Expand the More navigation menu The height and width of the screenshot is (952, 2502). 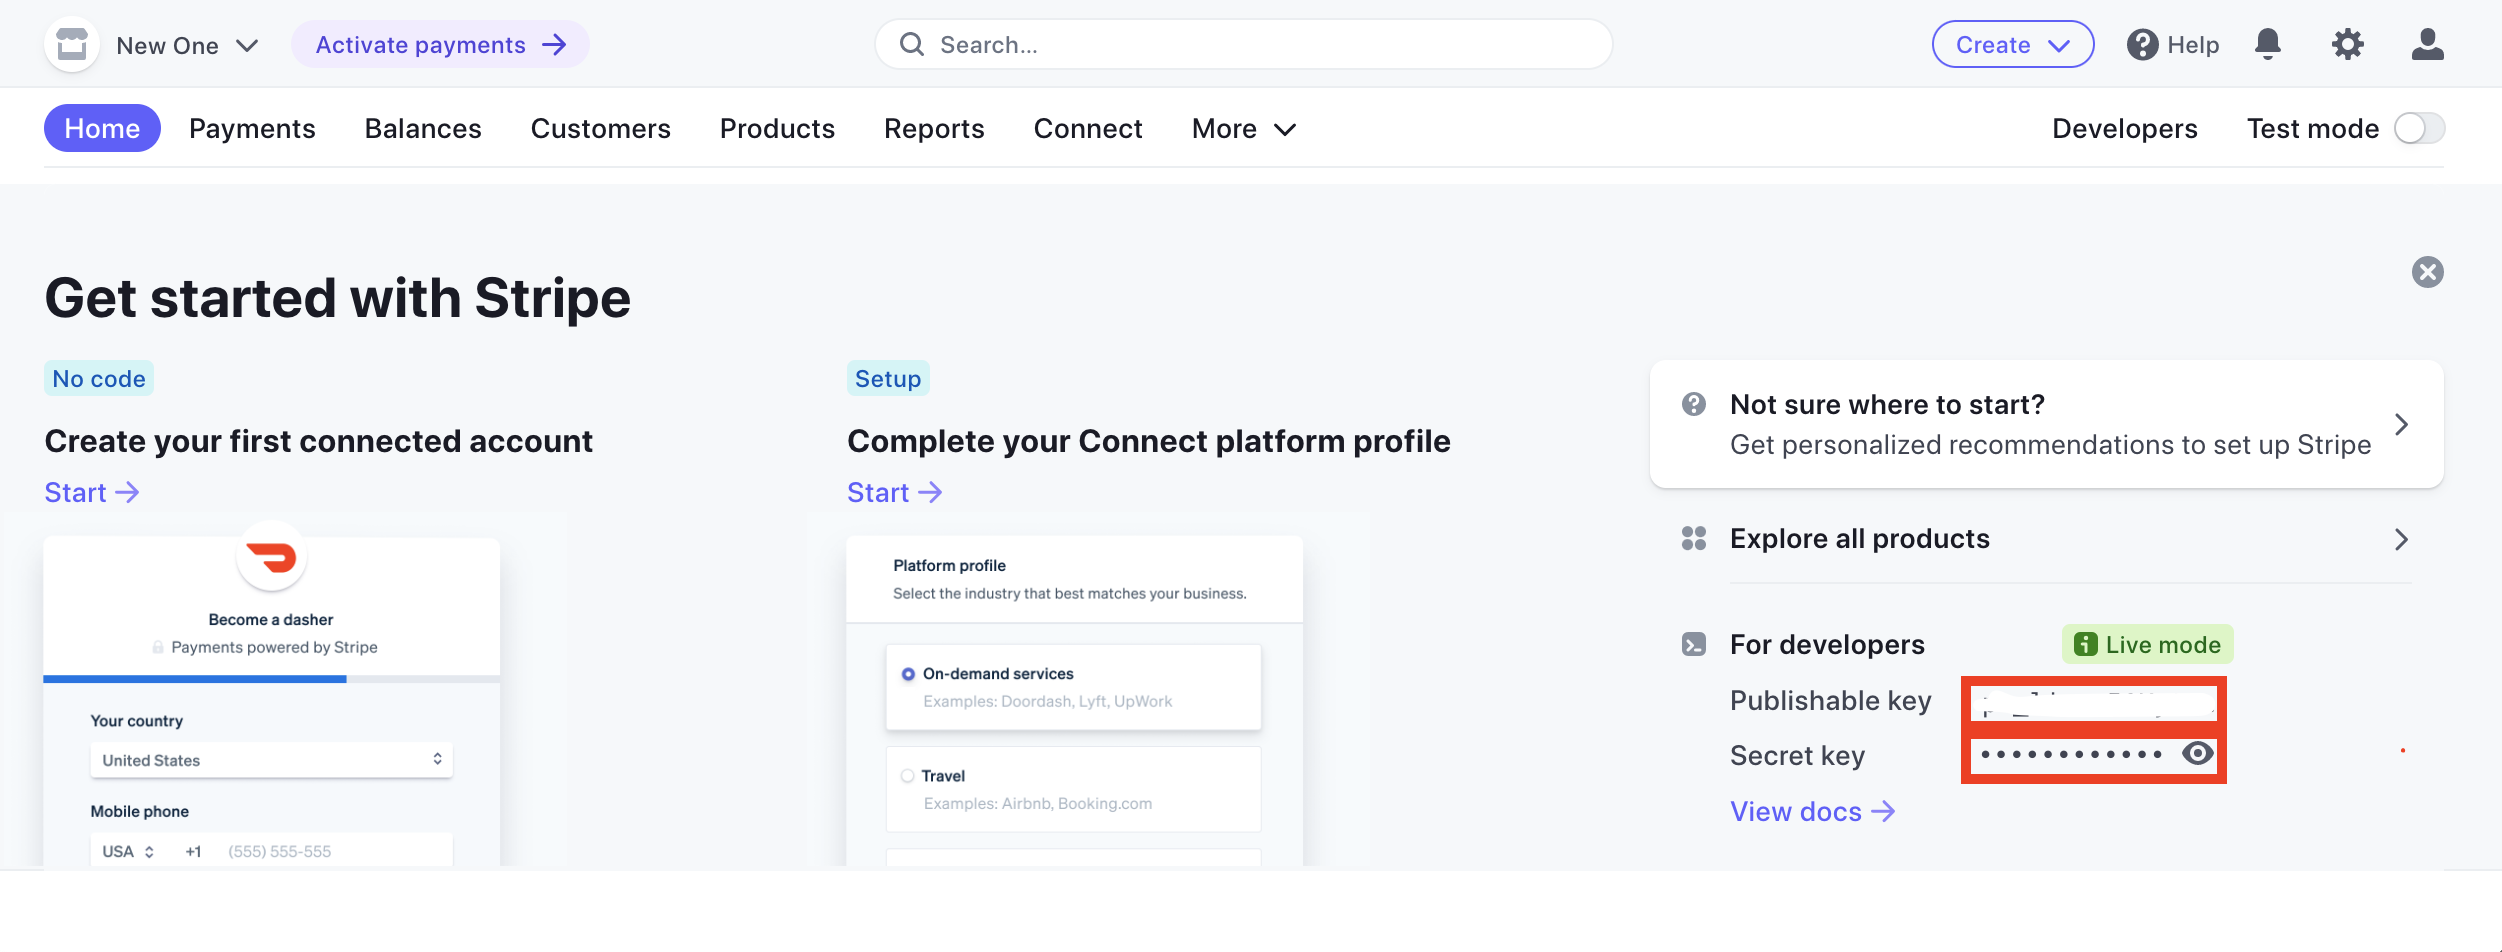click(1242, 128)
